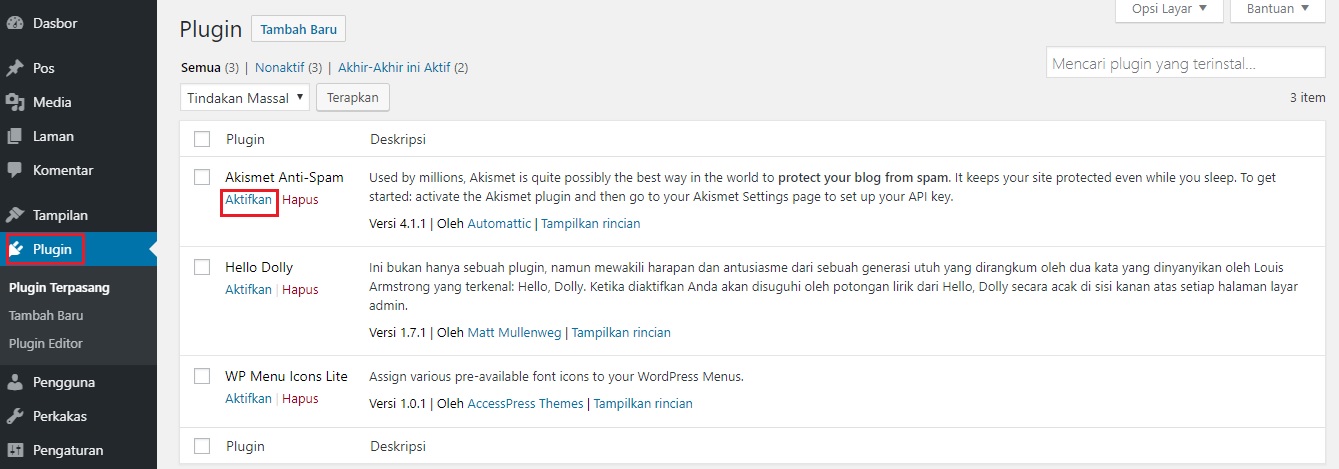Select Tambah Baru in Plugin submenu
Viewport: 1339px width, 469px height.
pyautogui.click(x=46, y=315)
